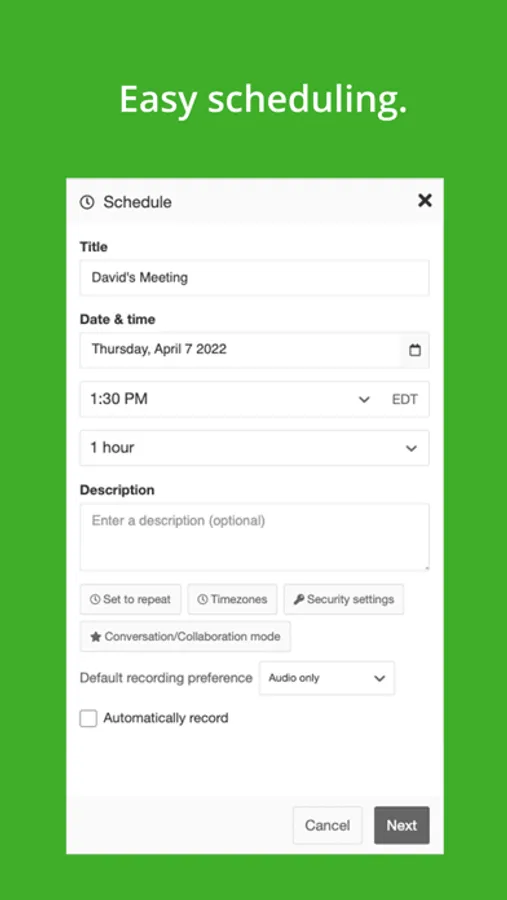Focus the Title field with David's Meeting
The image size is (507, 900).
click(x=254, y=278)
